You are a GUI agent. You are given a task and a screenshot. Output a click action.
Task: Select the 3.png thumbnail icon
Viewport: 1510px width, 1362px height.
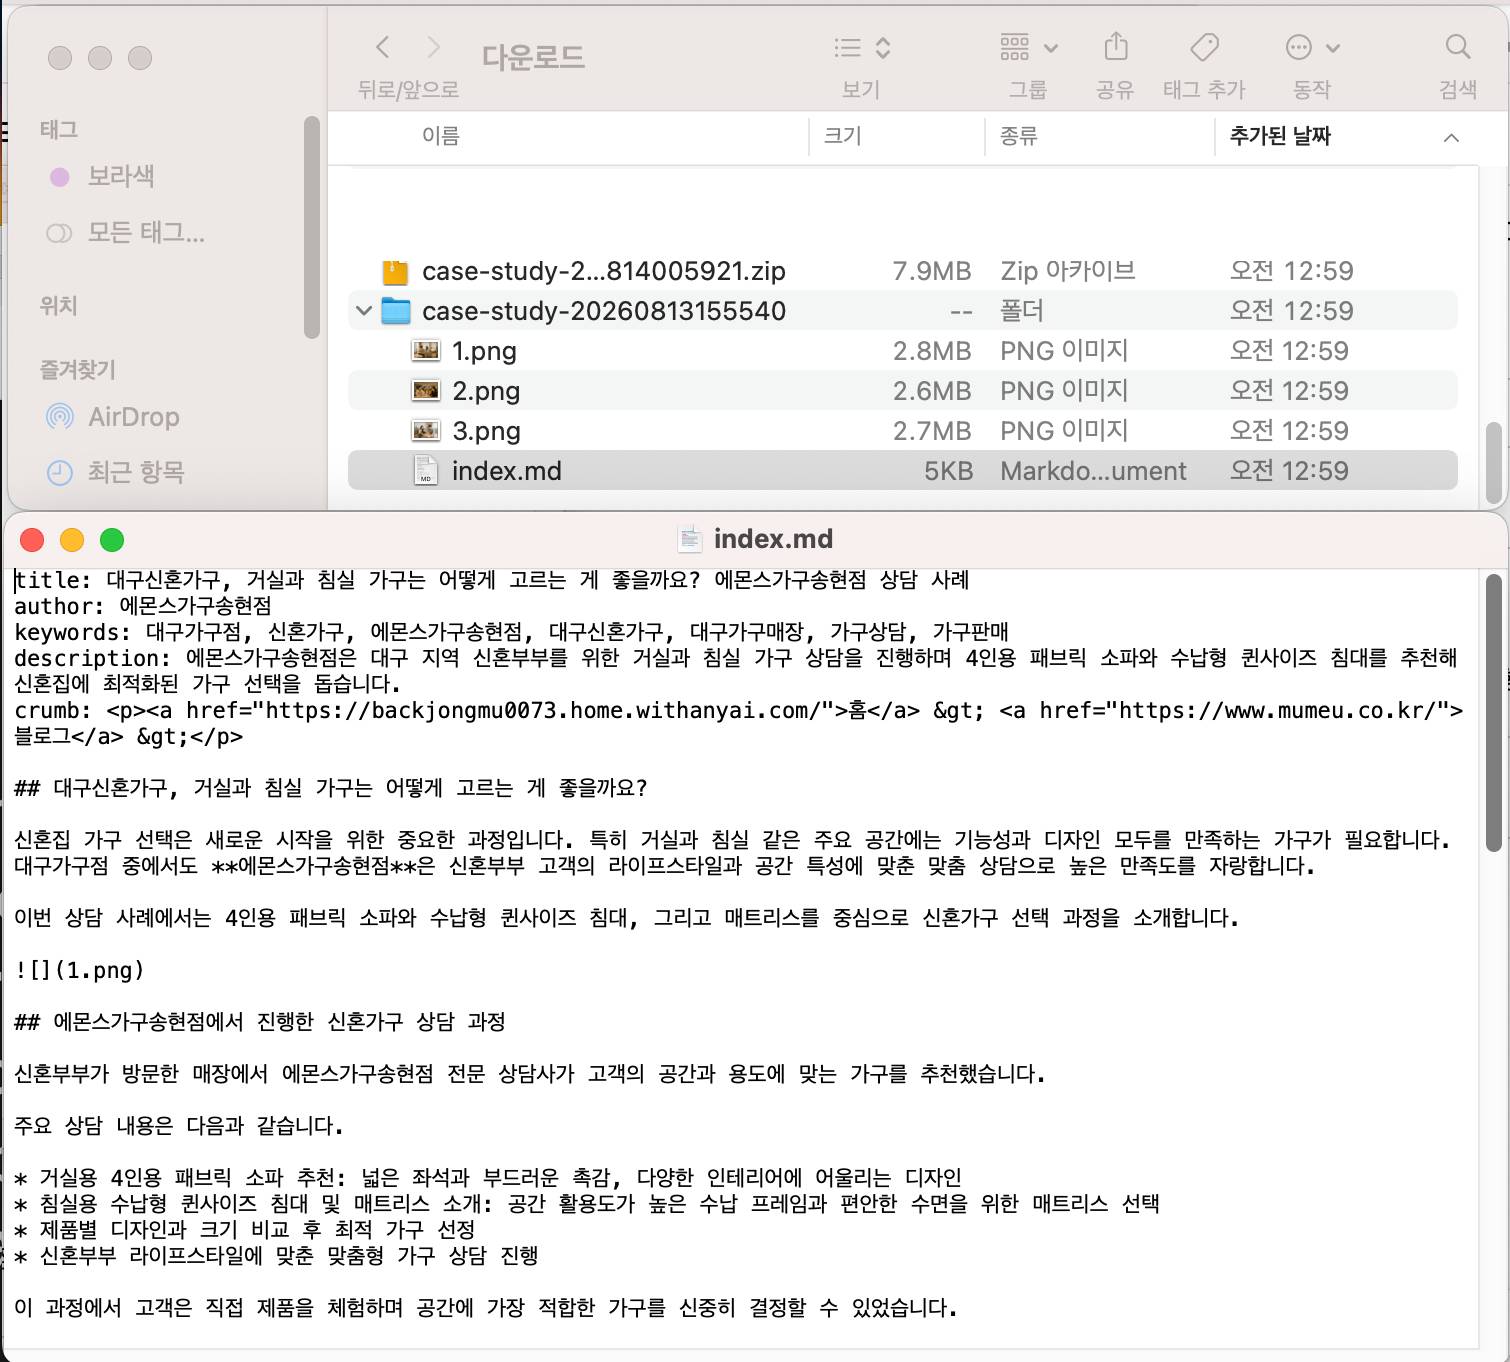click(x=426, y=431)
